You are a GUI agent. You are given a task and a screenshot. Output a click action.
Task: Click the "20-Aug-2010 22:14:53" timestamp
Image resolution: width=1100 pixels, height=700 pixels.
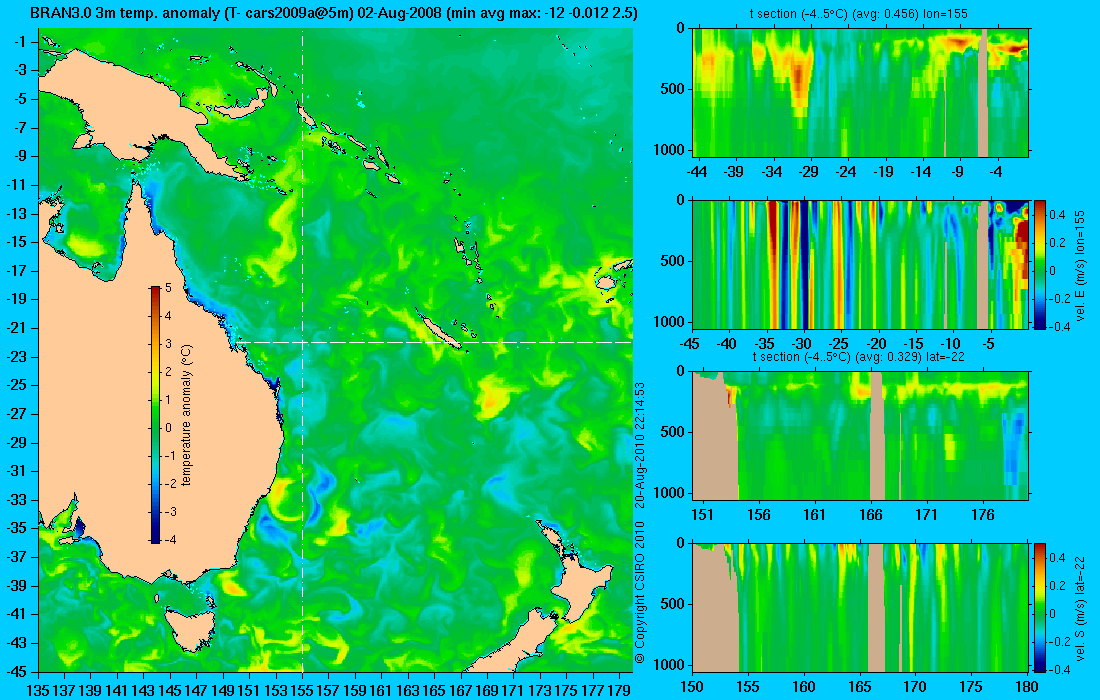click(x=639, y=444)
